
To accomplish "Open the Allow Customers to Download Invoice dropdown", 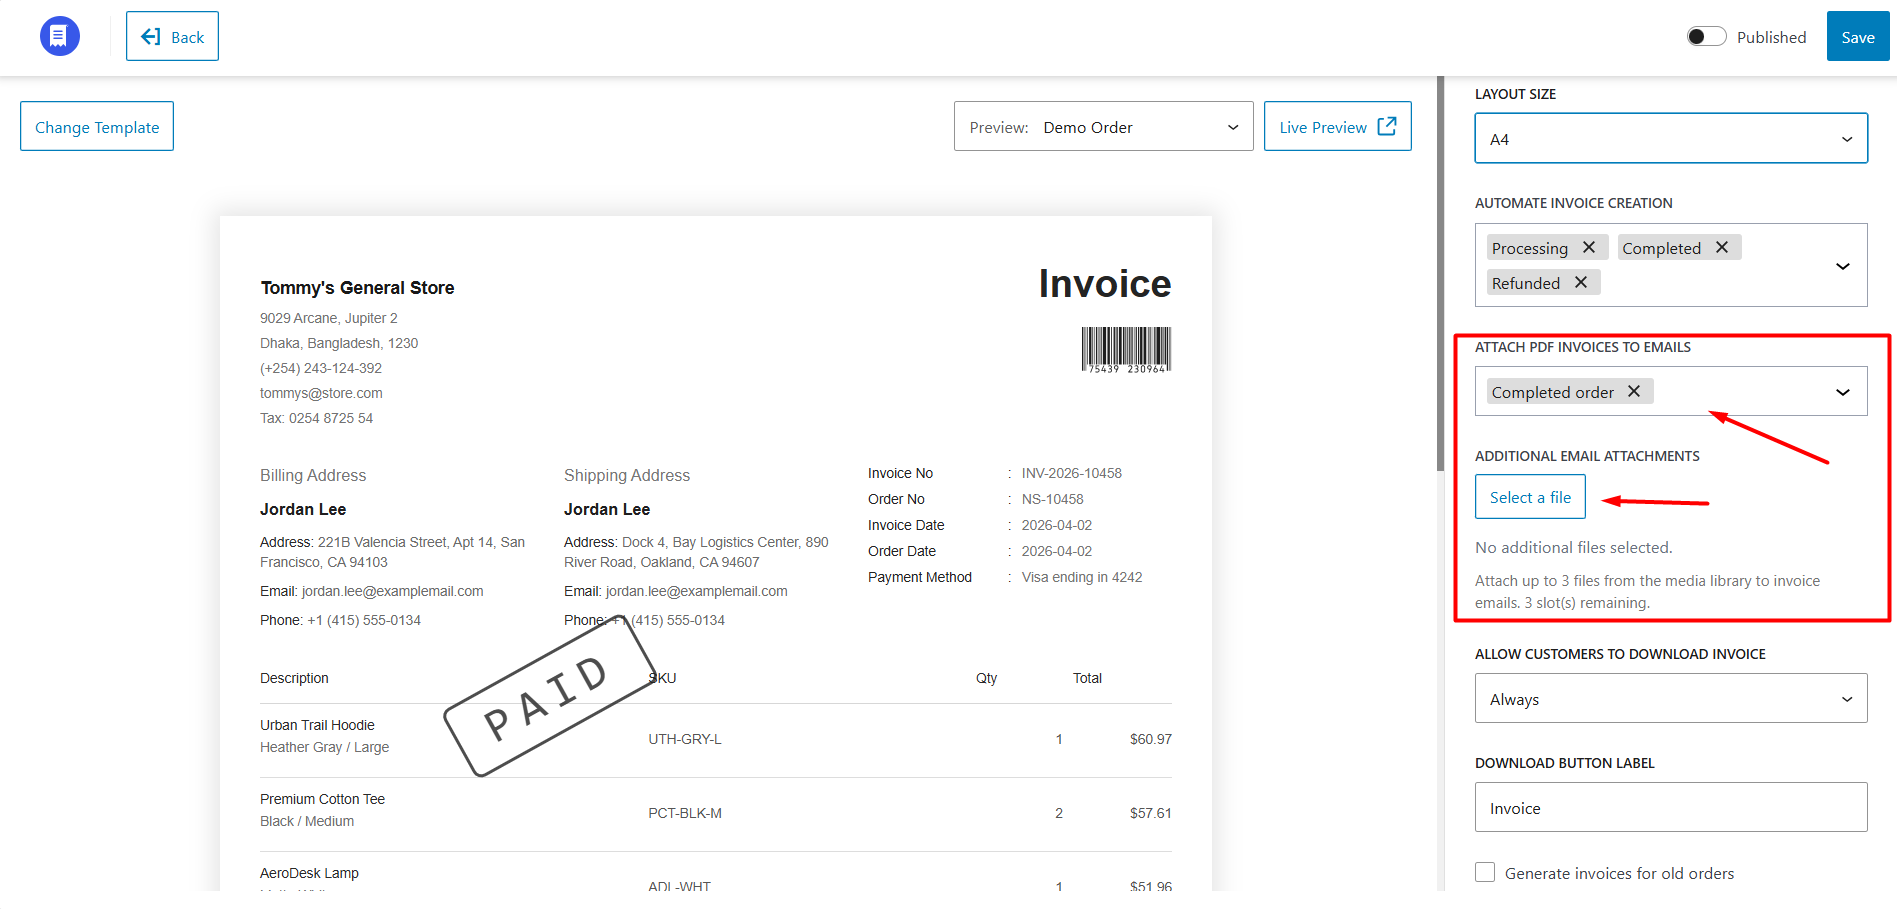I will tap(1671, 698).
